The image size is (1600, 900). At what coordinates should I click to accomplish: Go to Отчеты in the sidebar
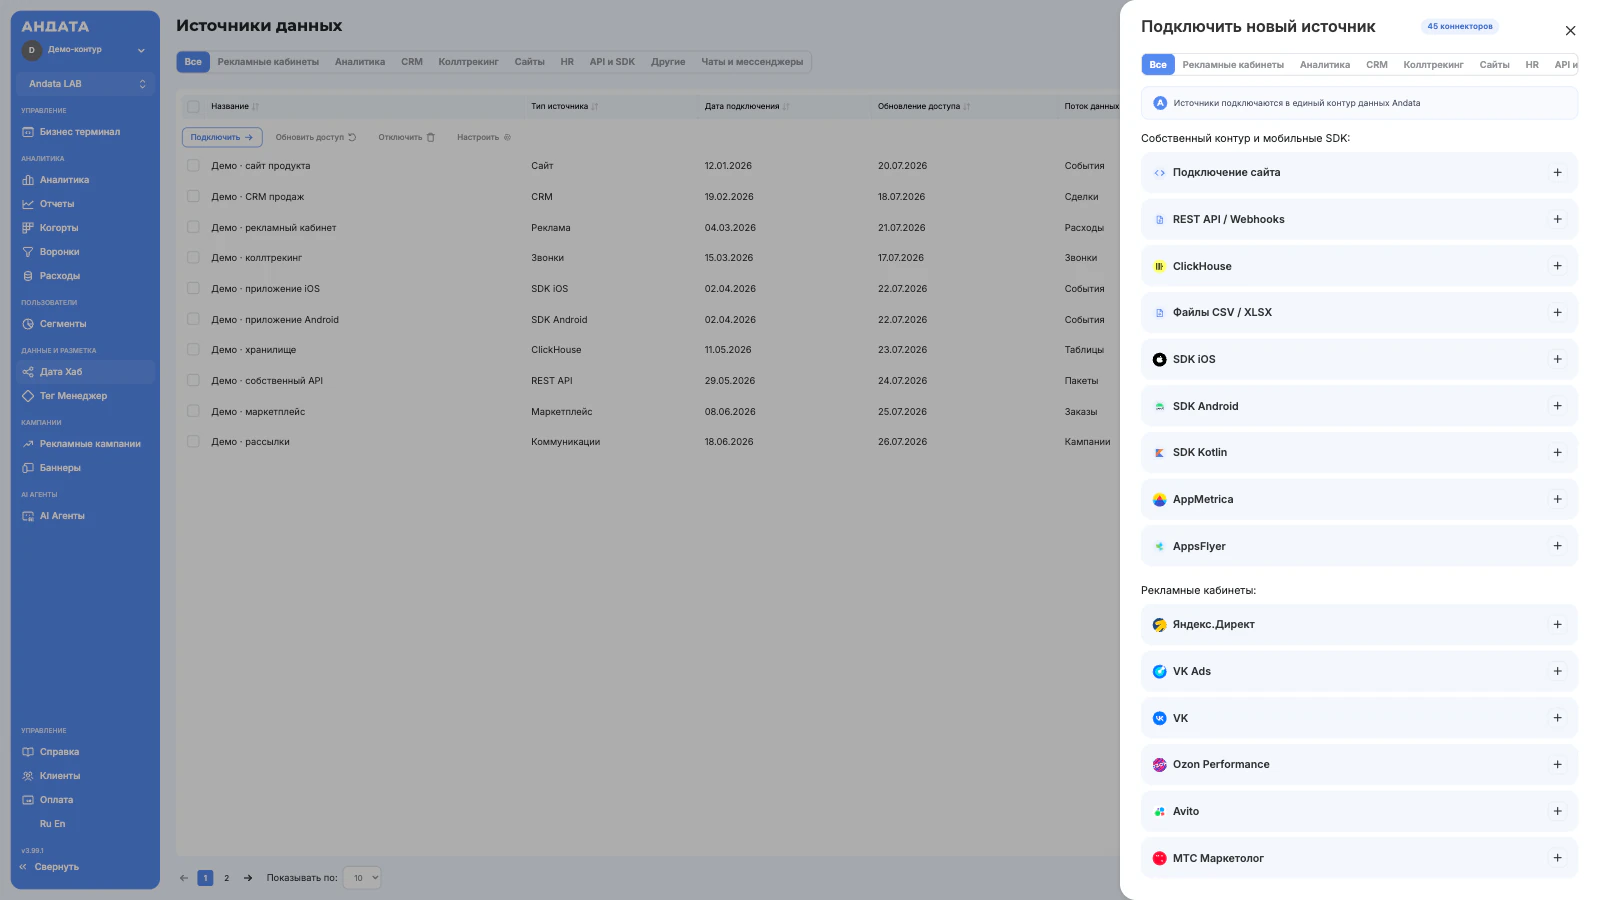pos(85,204)
